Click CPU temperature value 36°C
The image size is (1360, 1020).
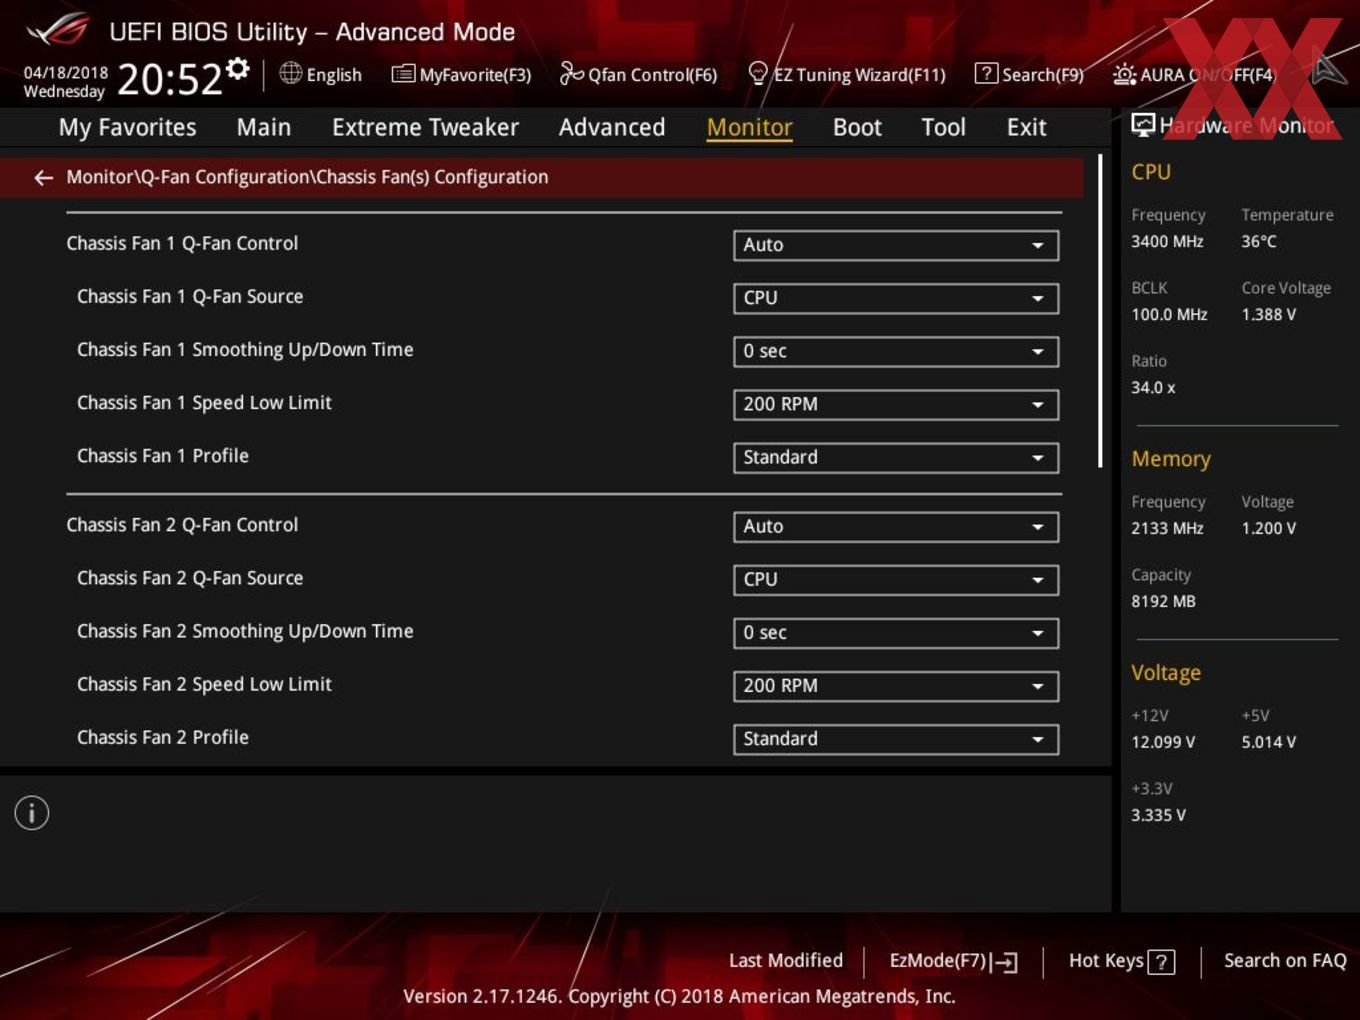click(1259, 241)
